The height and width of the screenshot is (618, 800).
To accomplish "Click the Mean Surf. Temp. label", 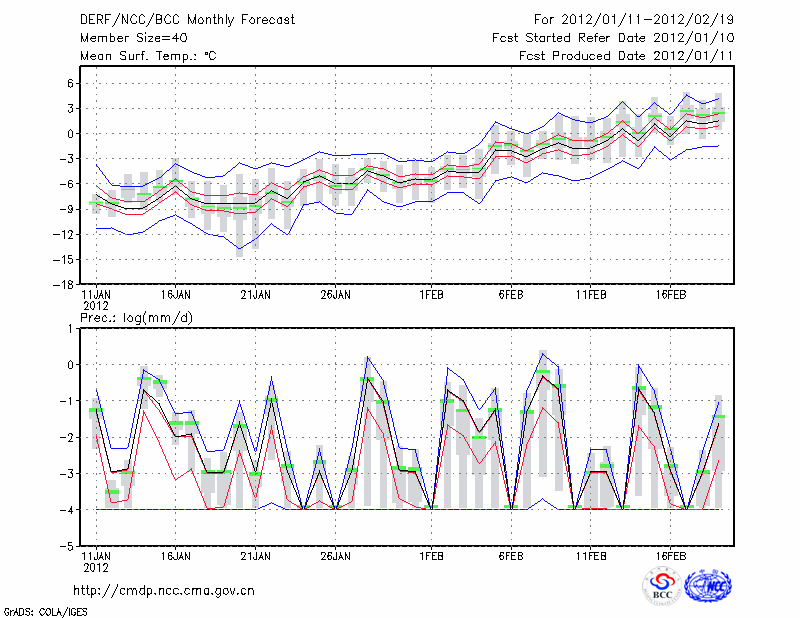I will coord(148,56).
